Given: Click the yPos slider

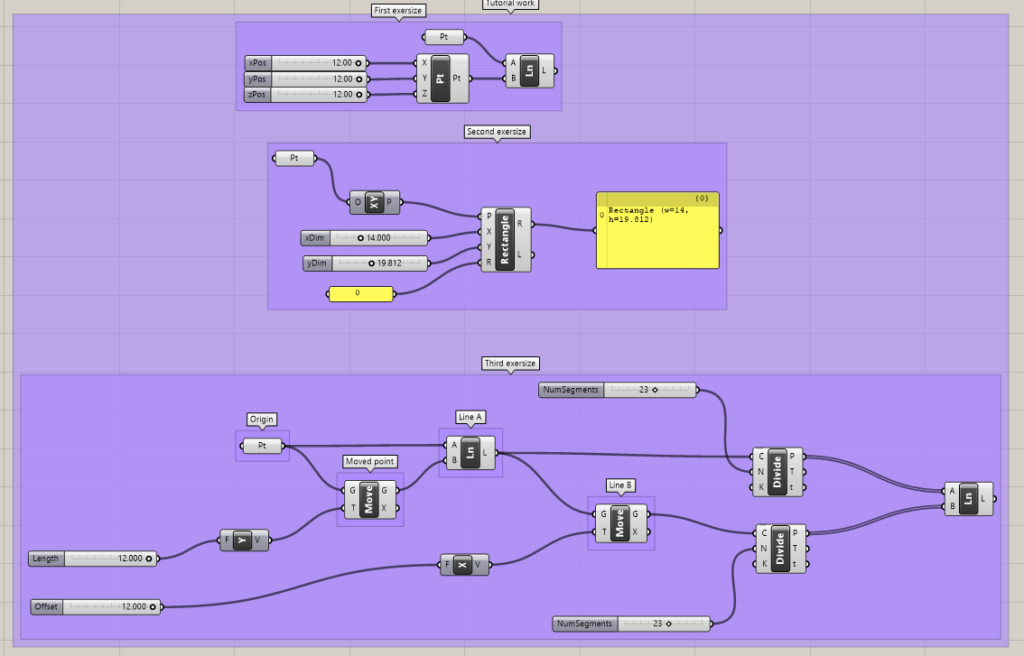Looking at the screenshot, I should click(x=305, y=79).
